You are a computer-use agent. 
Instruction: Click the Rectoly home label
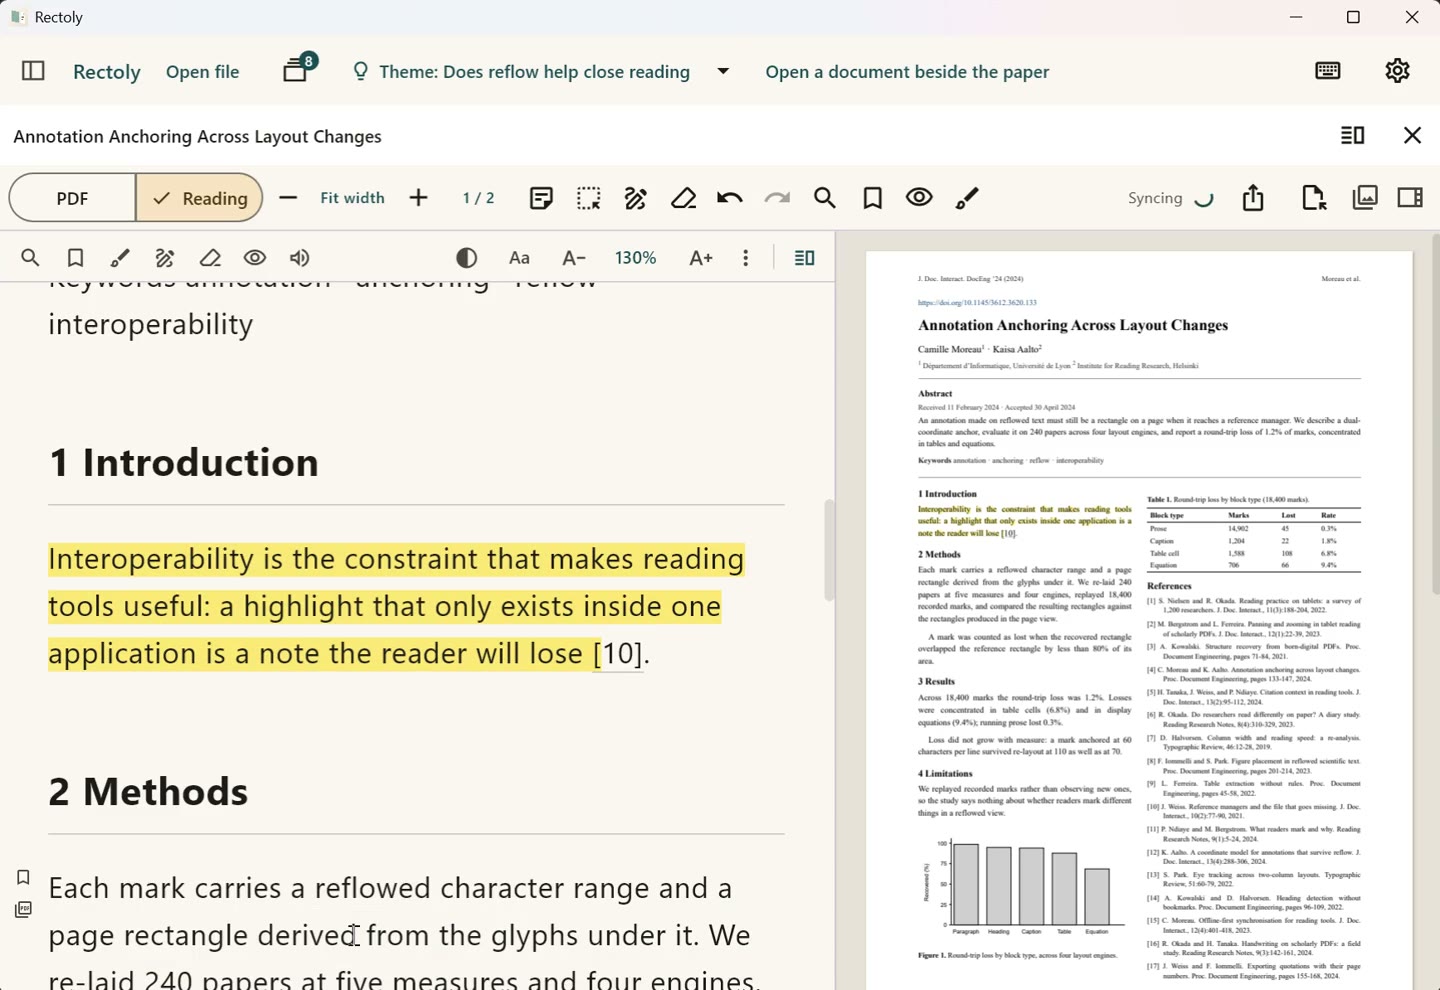coord(107,72)
